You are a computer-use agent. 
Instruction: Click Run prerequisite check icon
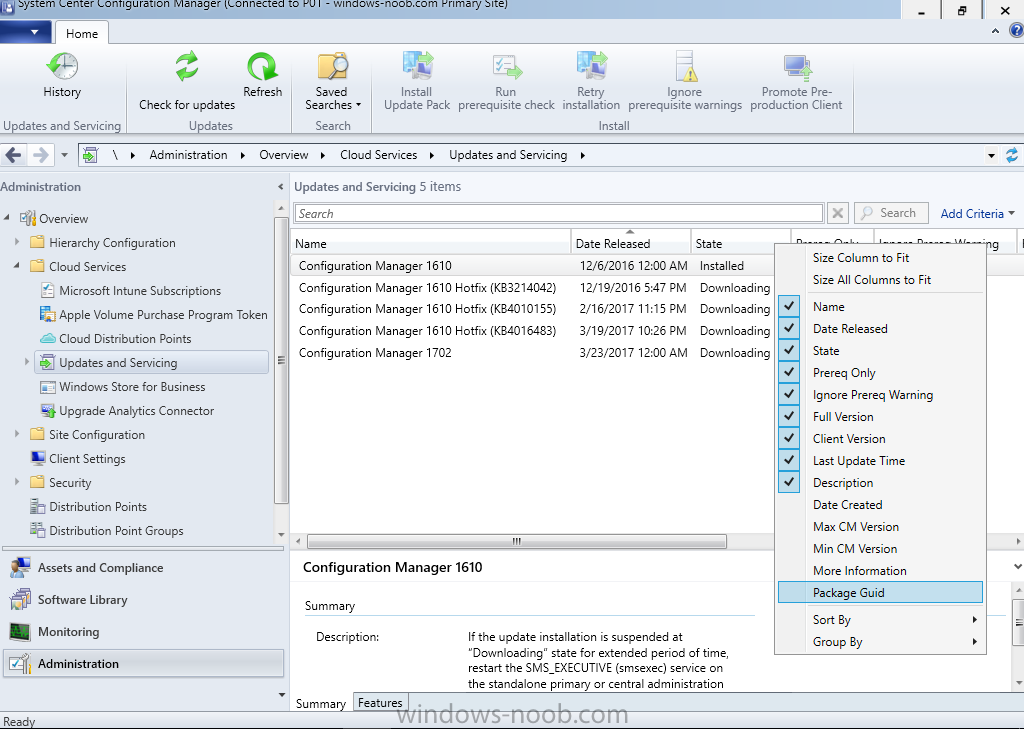click(x=506, y=67)
